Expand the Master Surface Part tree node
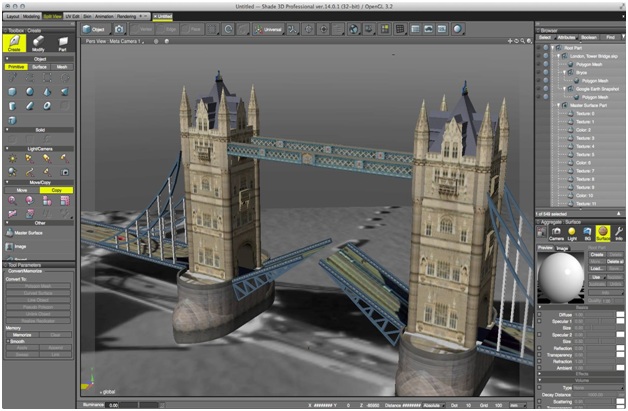The width and height of the screenshot is (628, 411). [558, 105]
